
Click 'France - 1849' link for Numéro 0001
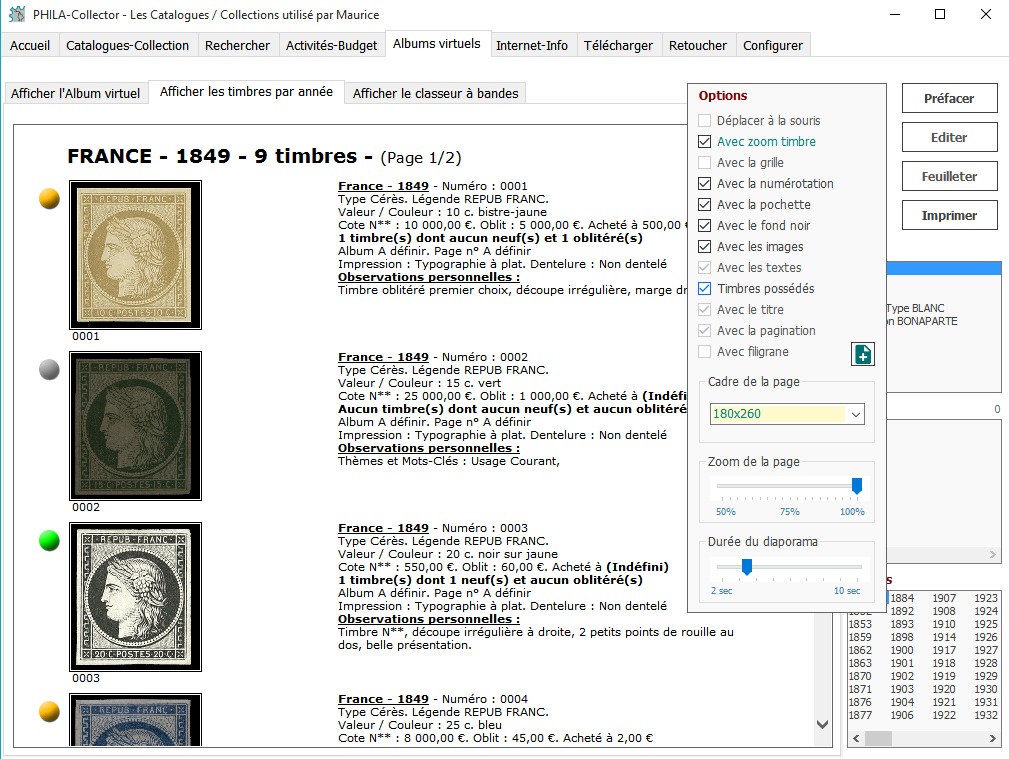[x=384, y=186]
